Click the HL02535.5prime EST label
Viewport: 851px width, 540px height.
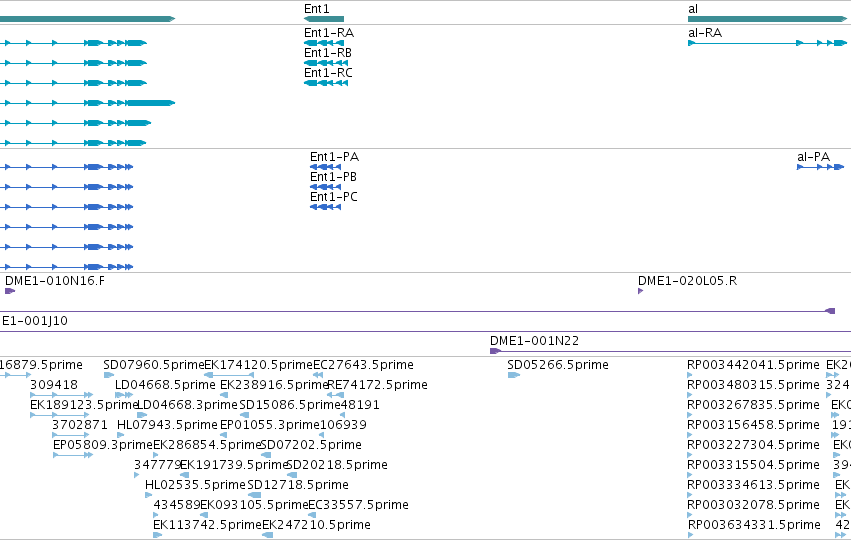(195, 485)
